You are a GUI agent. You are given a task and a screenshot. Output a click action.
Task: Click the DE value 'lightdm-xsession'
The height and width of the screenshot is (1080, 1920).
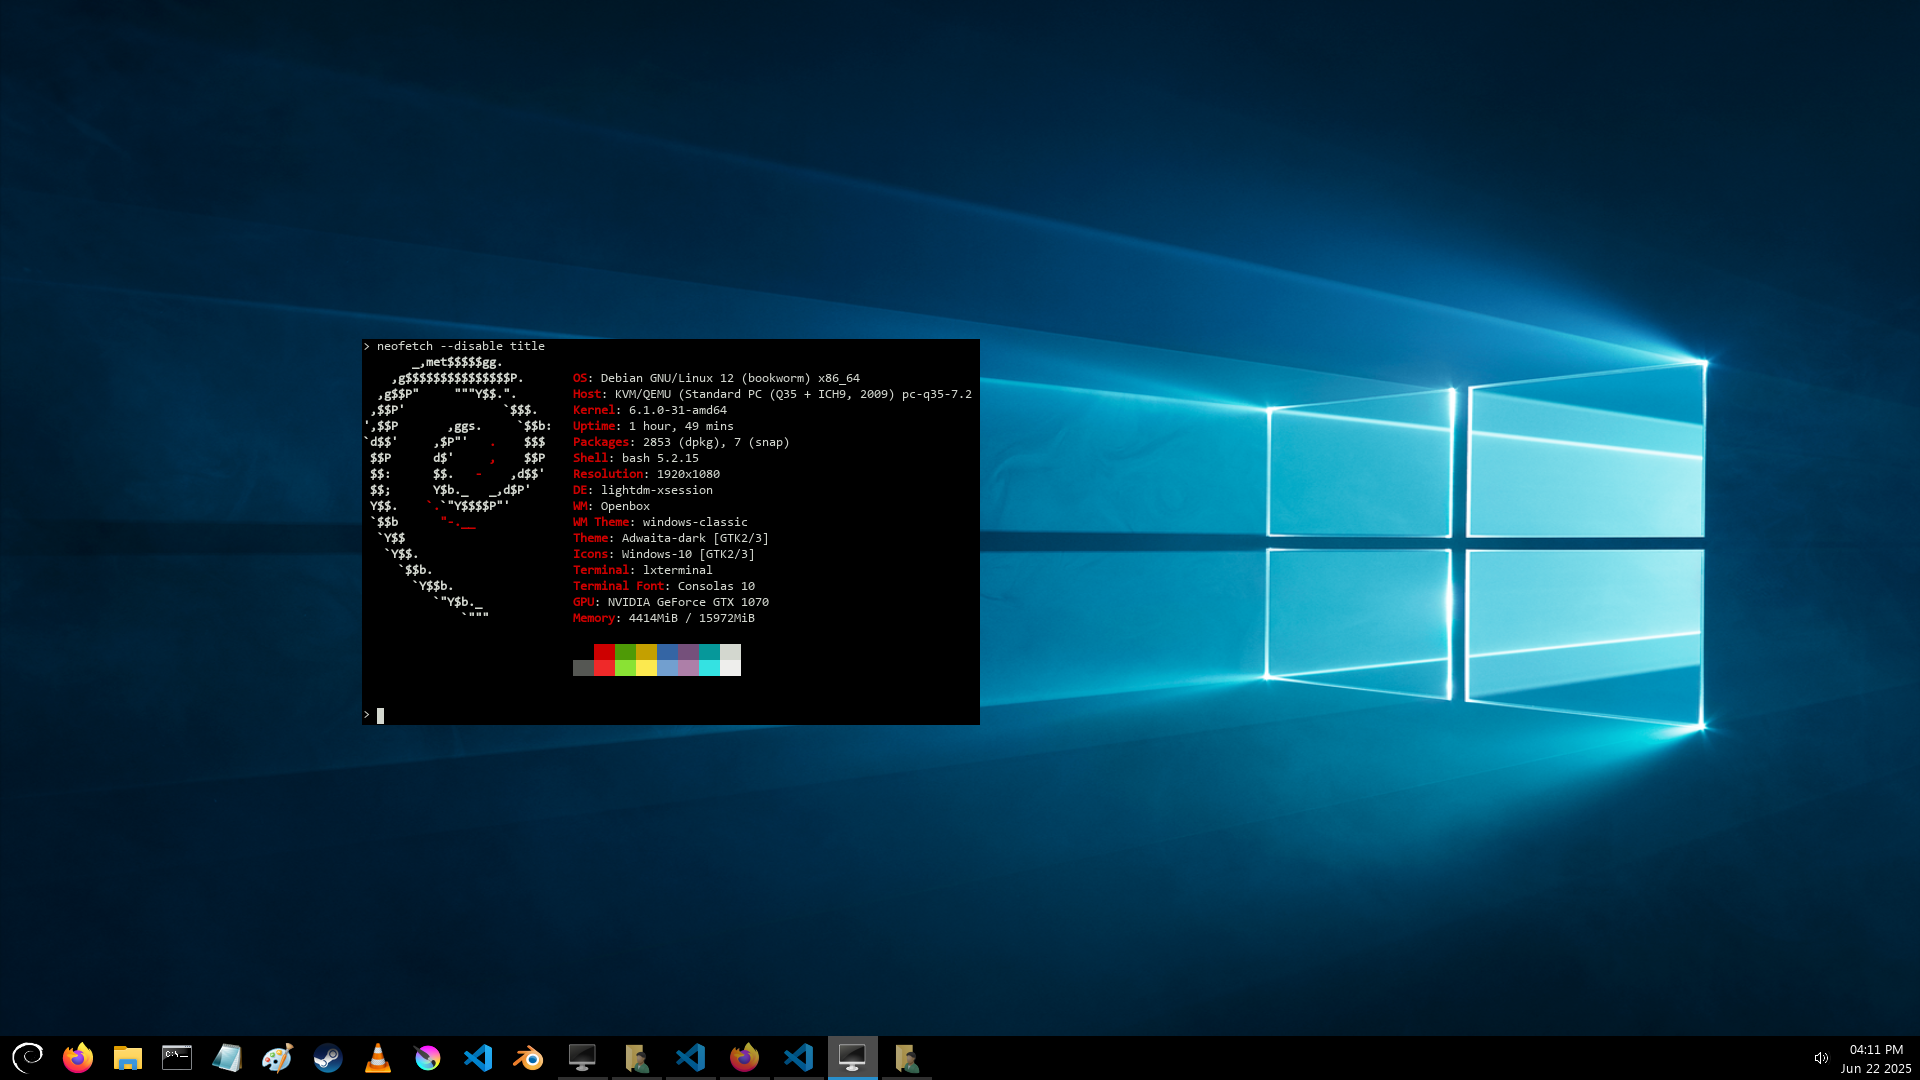coord(657,490)
